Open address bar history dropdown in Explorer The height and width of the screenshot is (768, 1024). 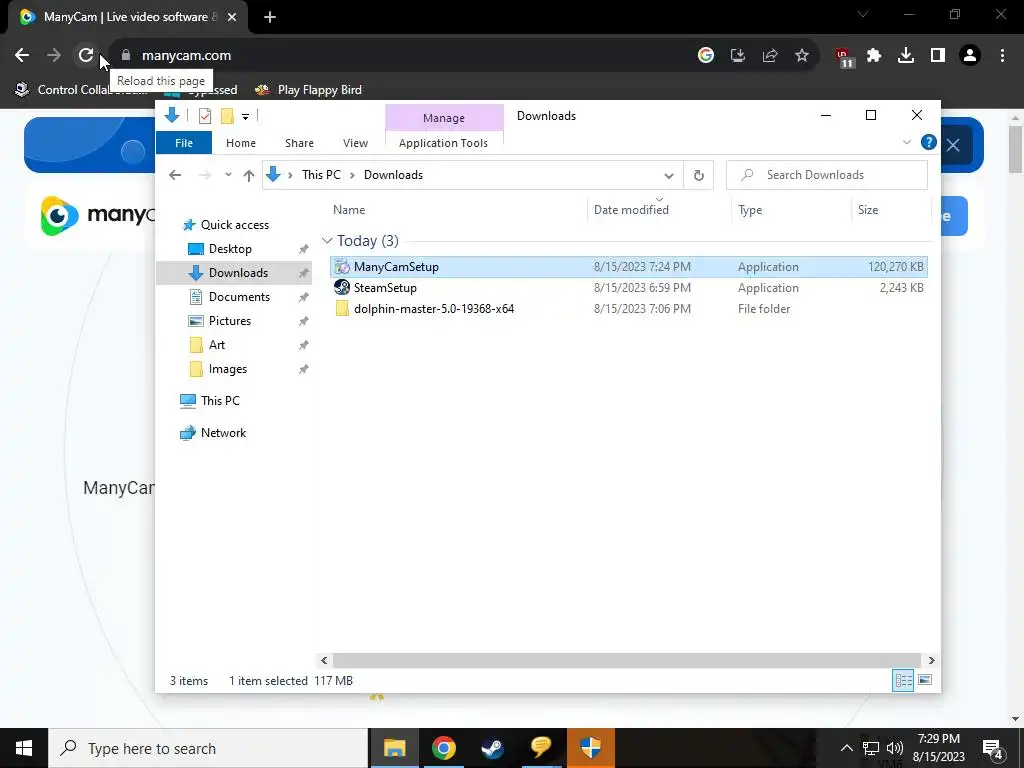tap(669, 175)
